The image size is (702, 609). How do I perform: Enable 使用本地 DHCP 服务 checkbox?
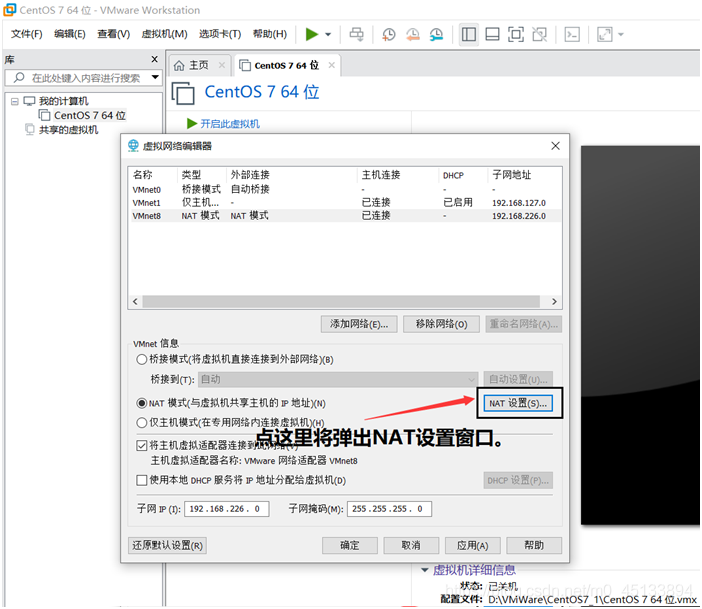click(x=141, y=480)
